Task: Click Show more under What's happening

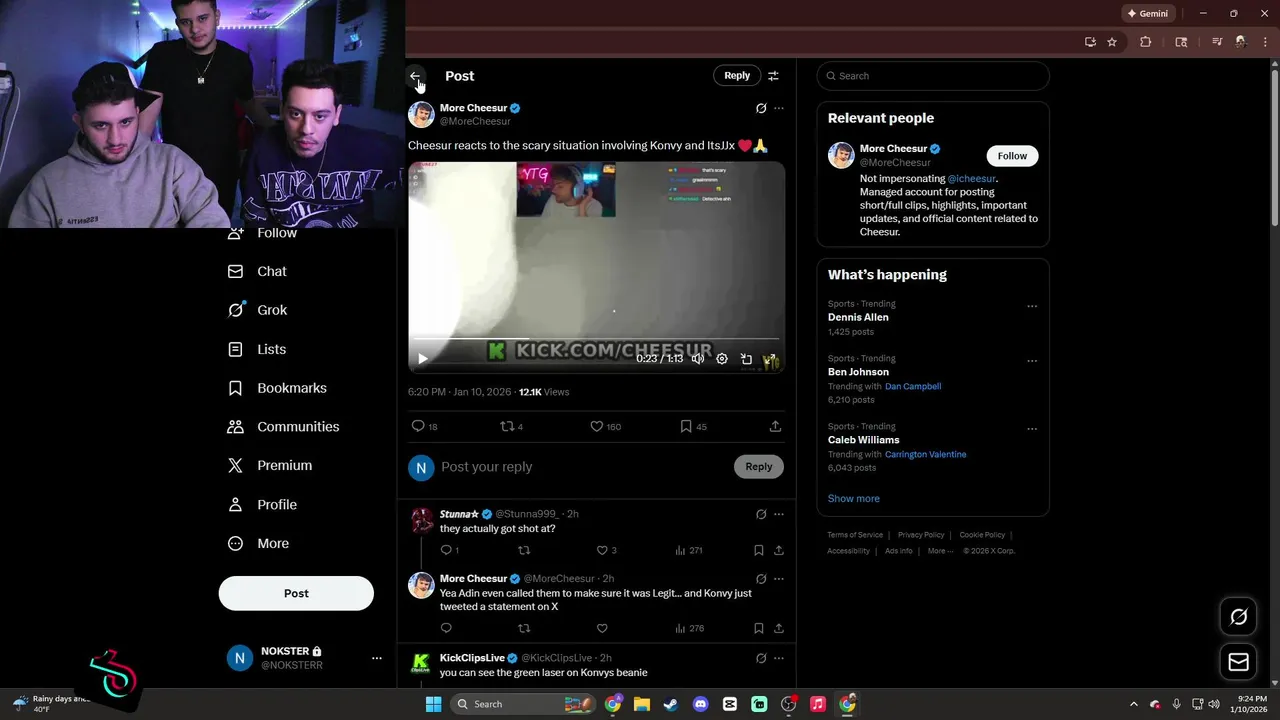Action: tap(854, 498)
